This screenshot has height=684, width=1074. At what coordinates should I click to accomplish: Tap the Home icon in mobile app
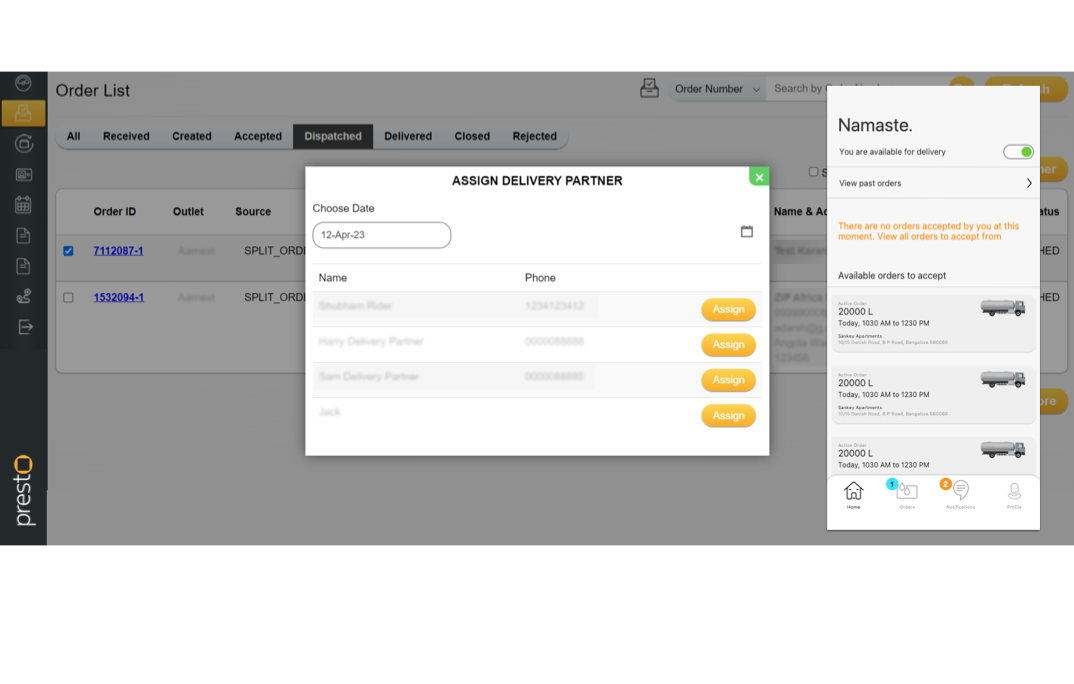853,492
